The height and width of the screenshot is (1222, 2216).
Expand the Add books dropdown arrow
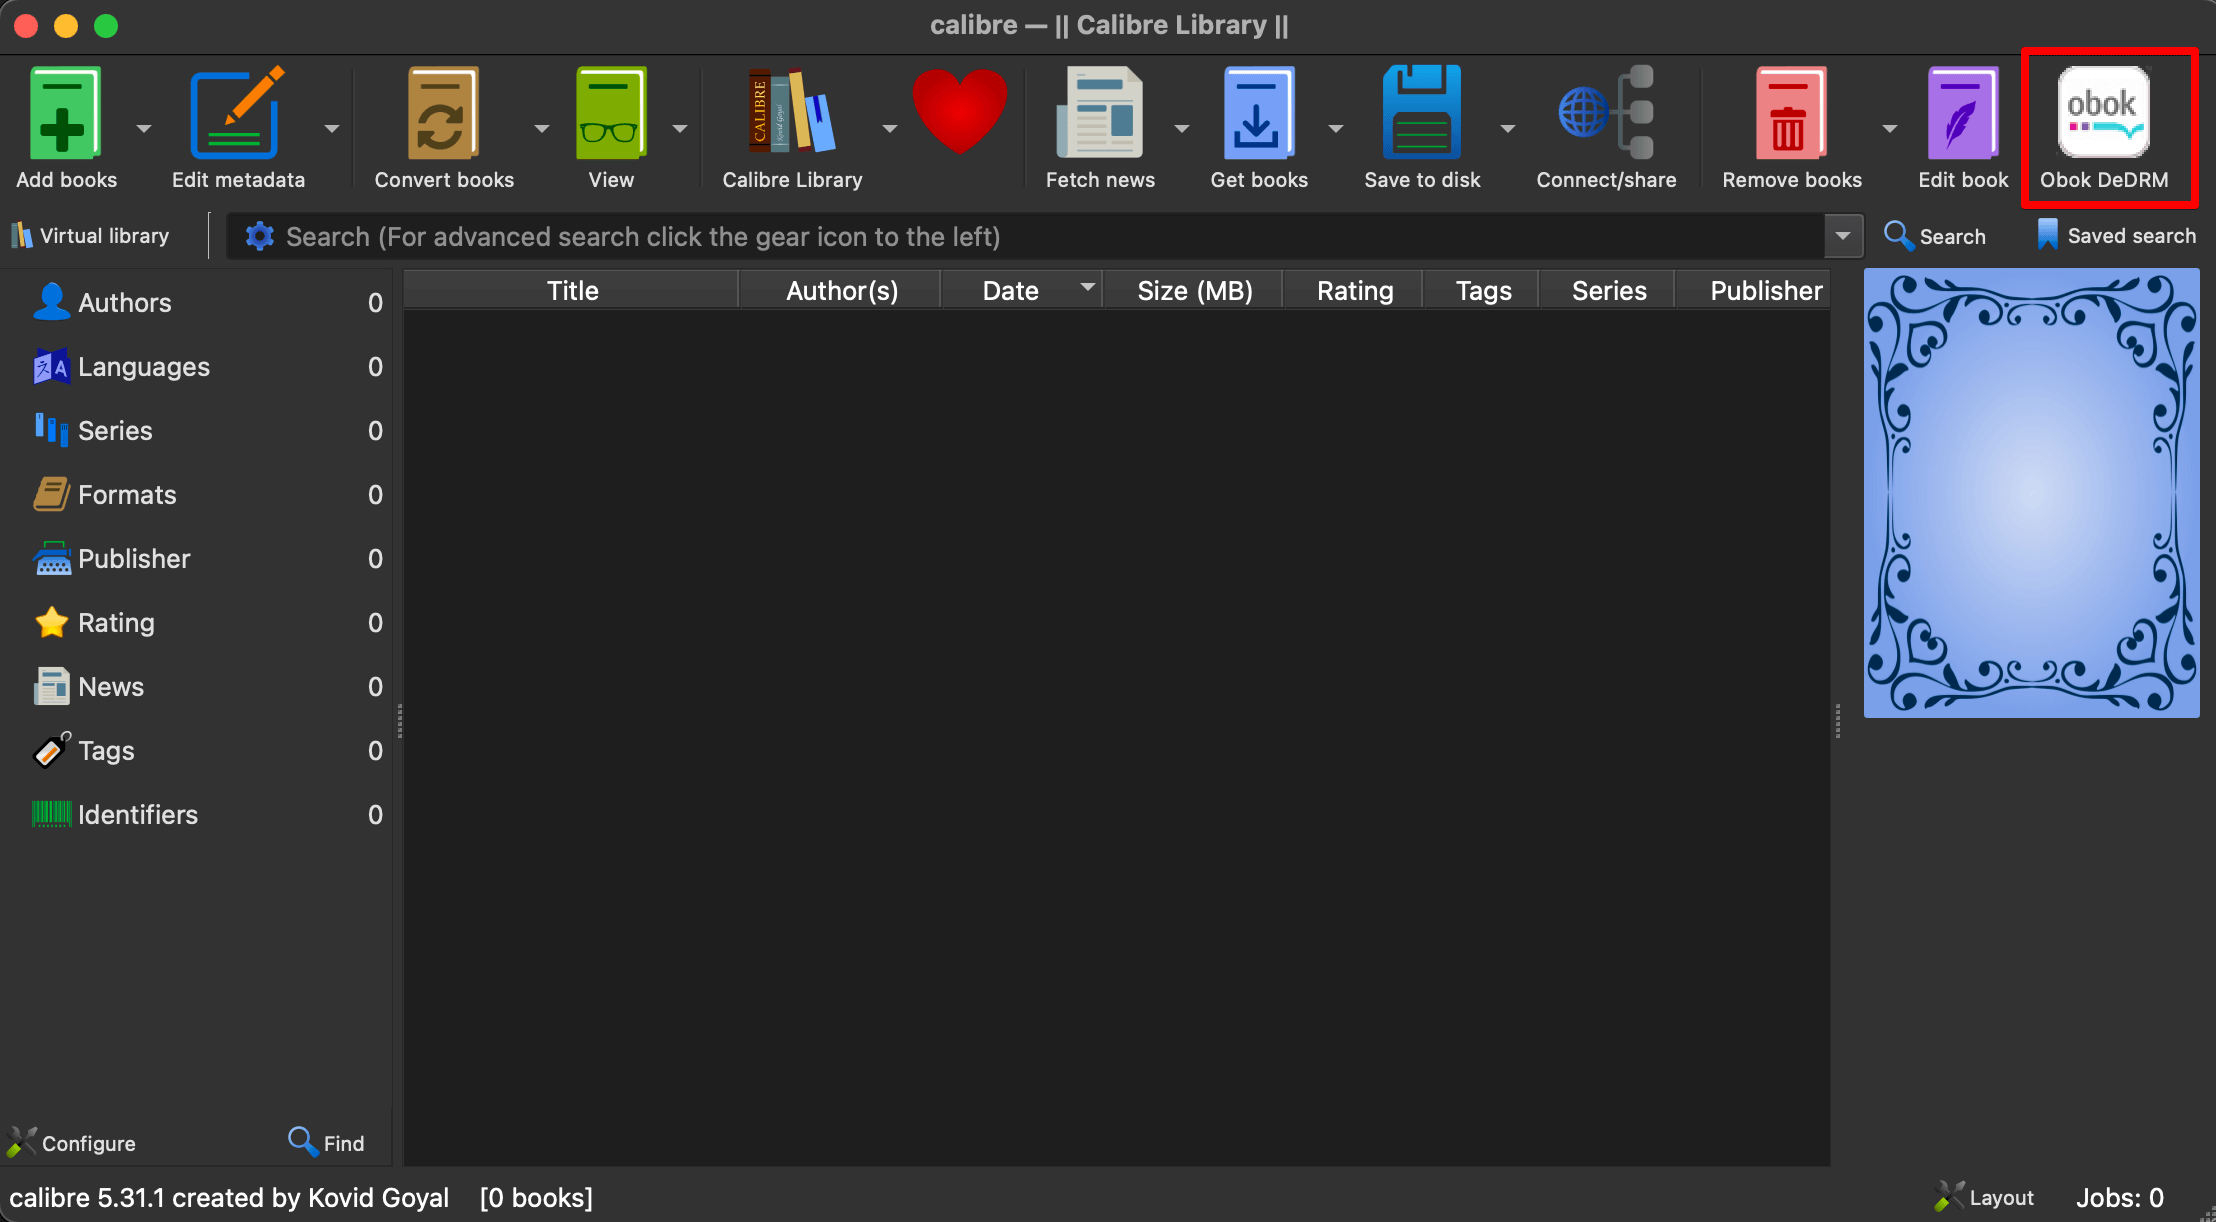[143, 128]
